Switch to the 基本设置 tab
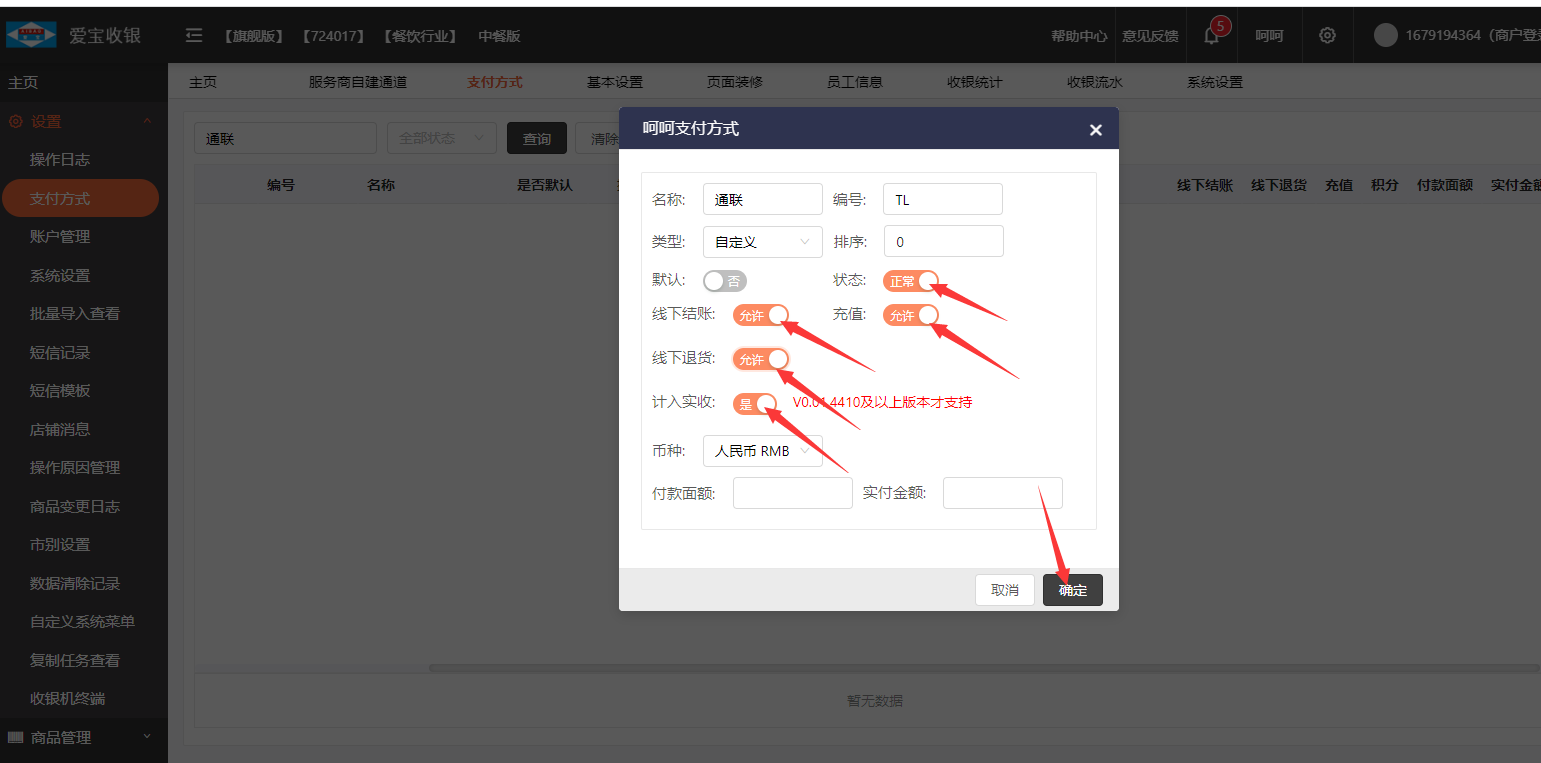This screenshot has height=763, width=1541. (614, 82)
